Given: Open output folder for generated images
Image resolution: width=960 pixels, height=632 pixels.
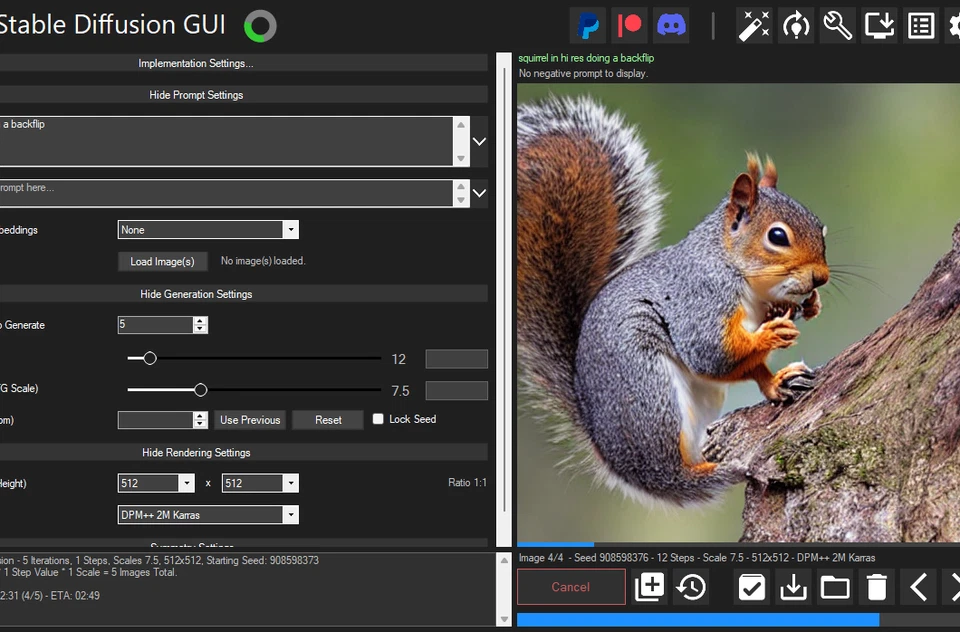Looking at the screenshot, I should pos(835,587).
